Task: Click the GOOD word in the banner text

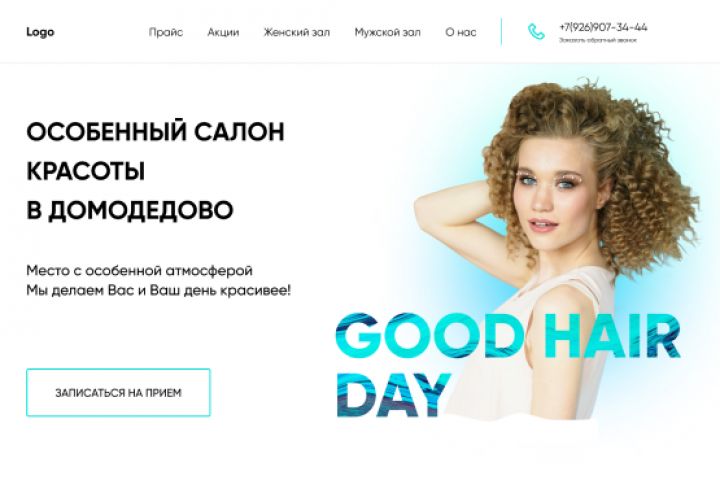Action: coord(430,335)
